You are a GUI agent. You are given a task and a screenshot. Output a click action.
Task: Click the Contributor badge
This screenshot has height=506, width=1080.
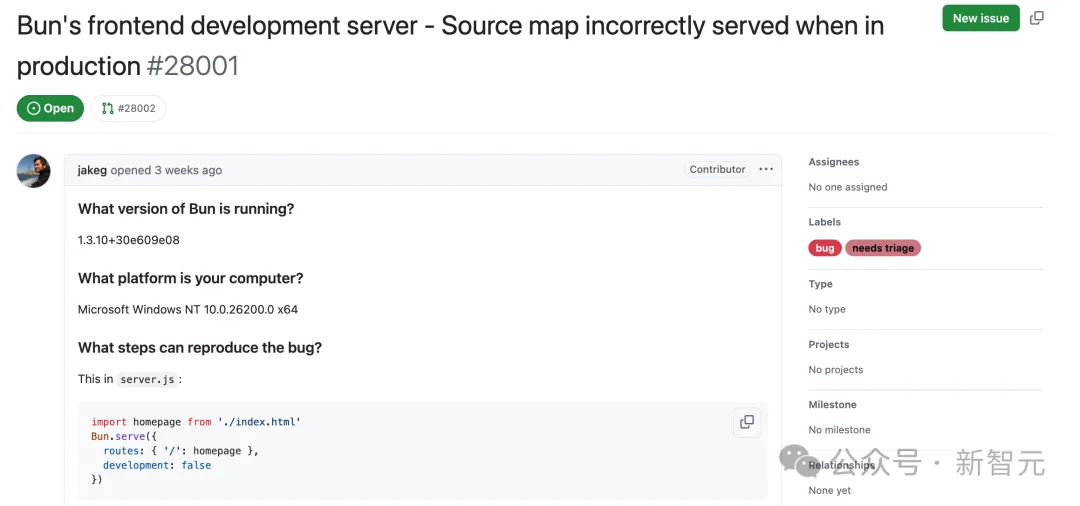717,170
